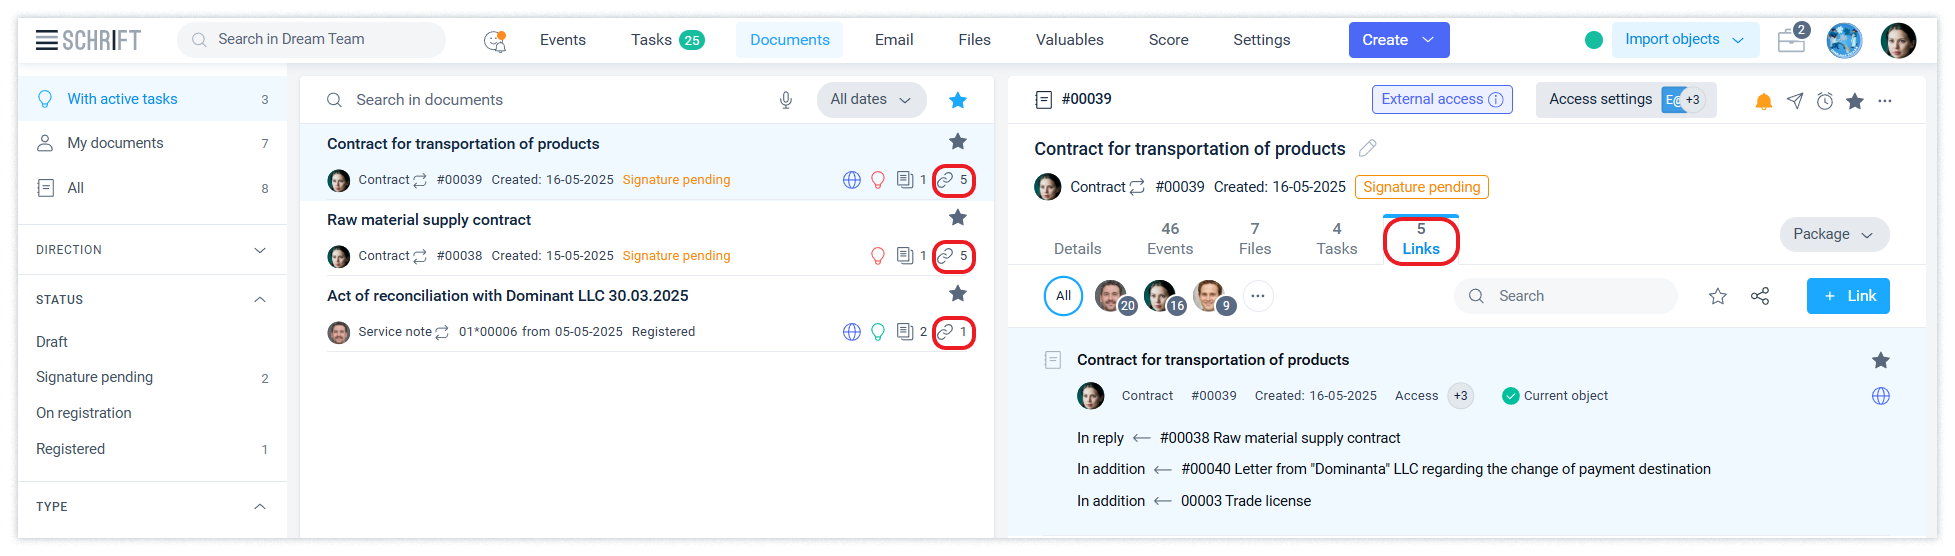Open the All dates dropdown
This screenshot has width=1955, height=556.
pyautogui.click(x=871, y=100)
